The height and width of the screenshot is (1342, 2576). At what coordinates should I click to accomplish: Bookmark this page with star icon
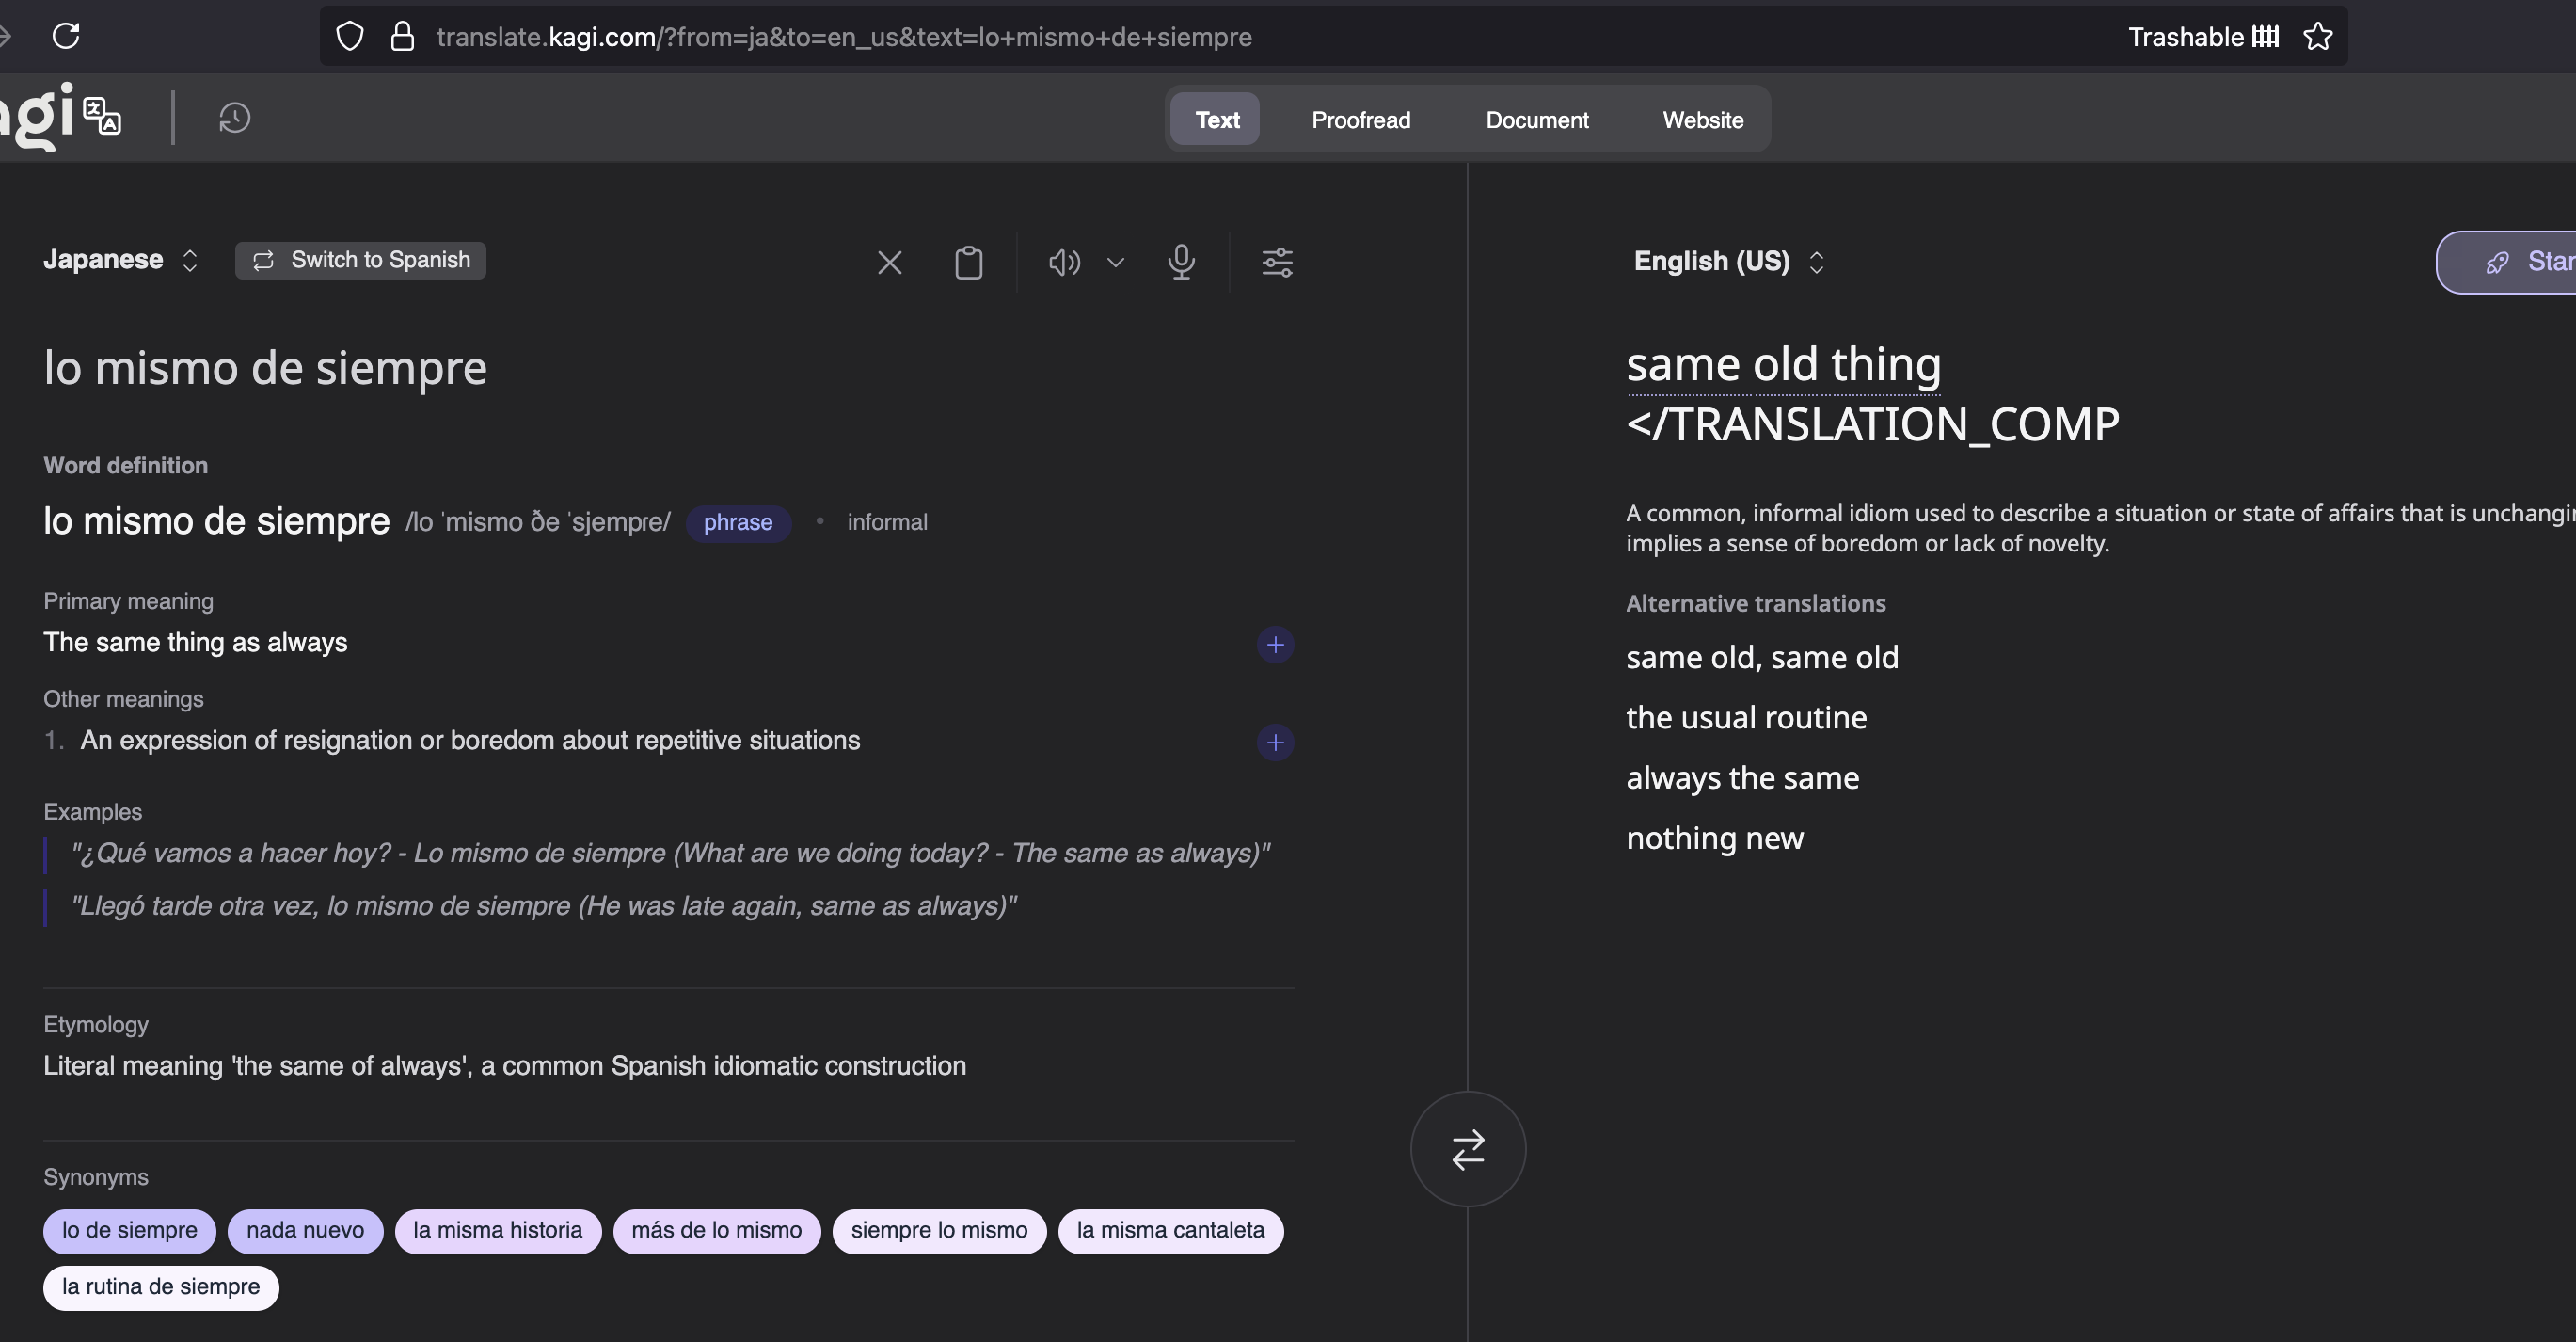2318,37
